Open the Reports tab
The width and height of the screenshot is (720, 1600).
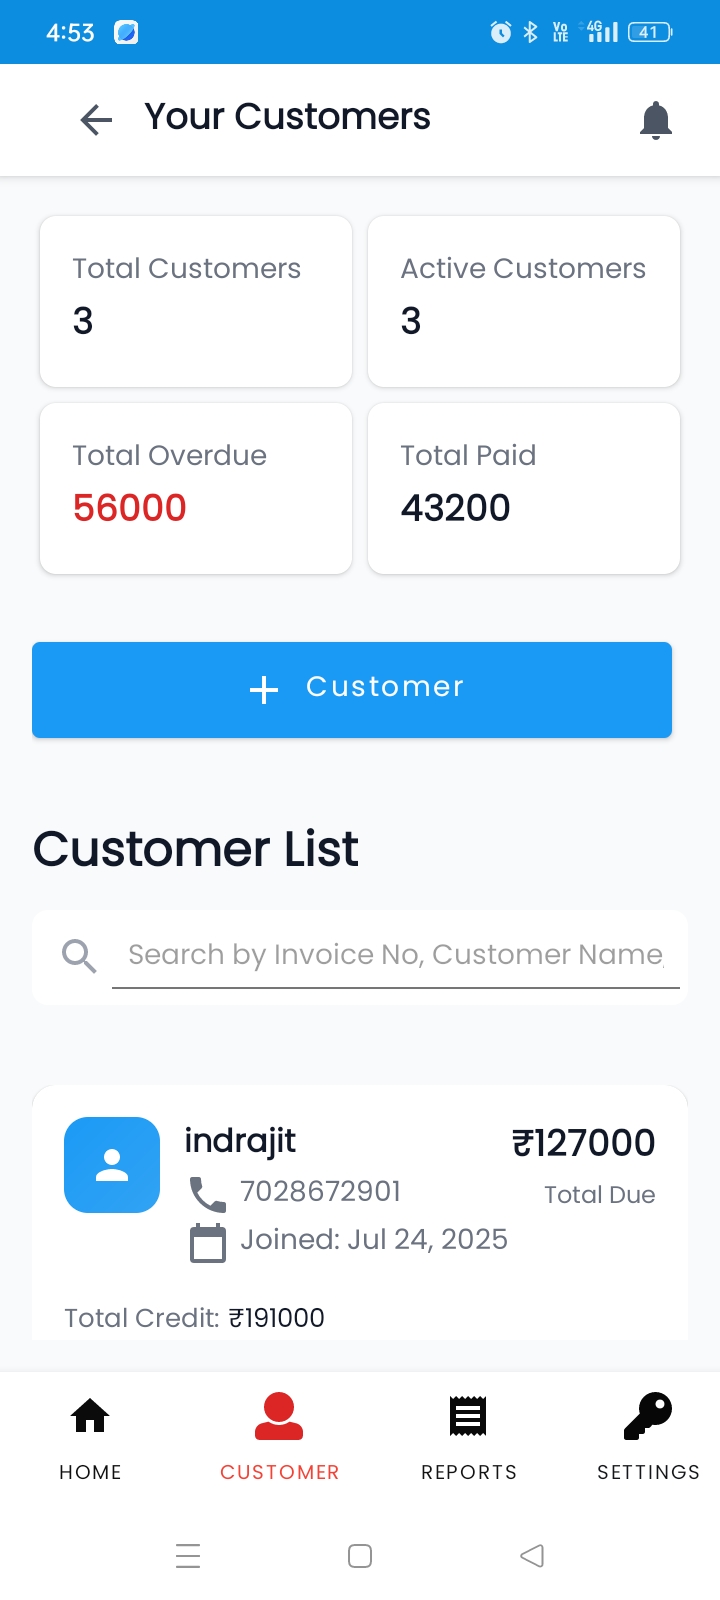click(468, 1435)
